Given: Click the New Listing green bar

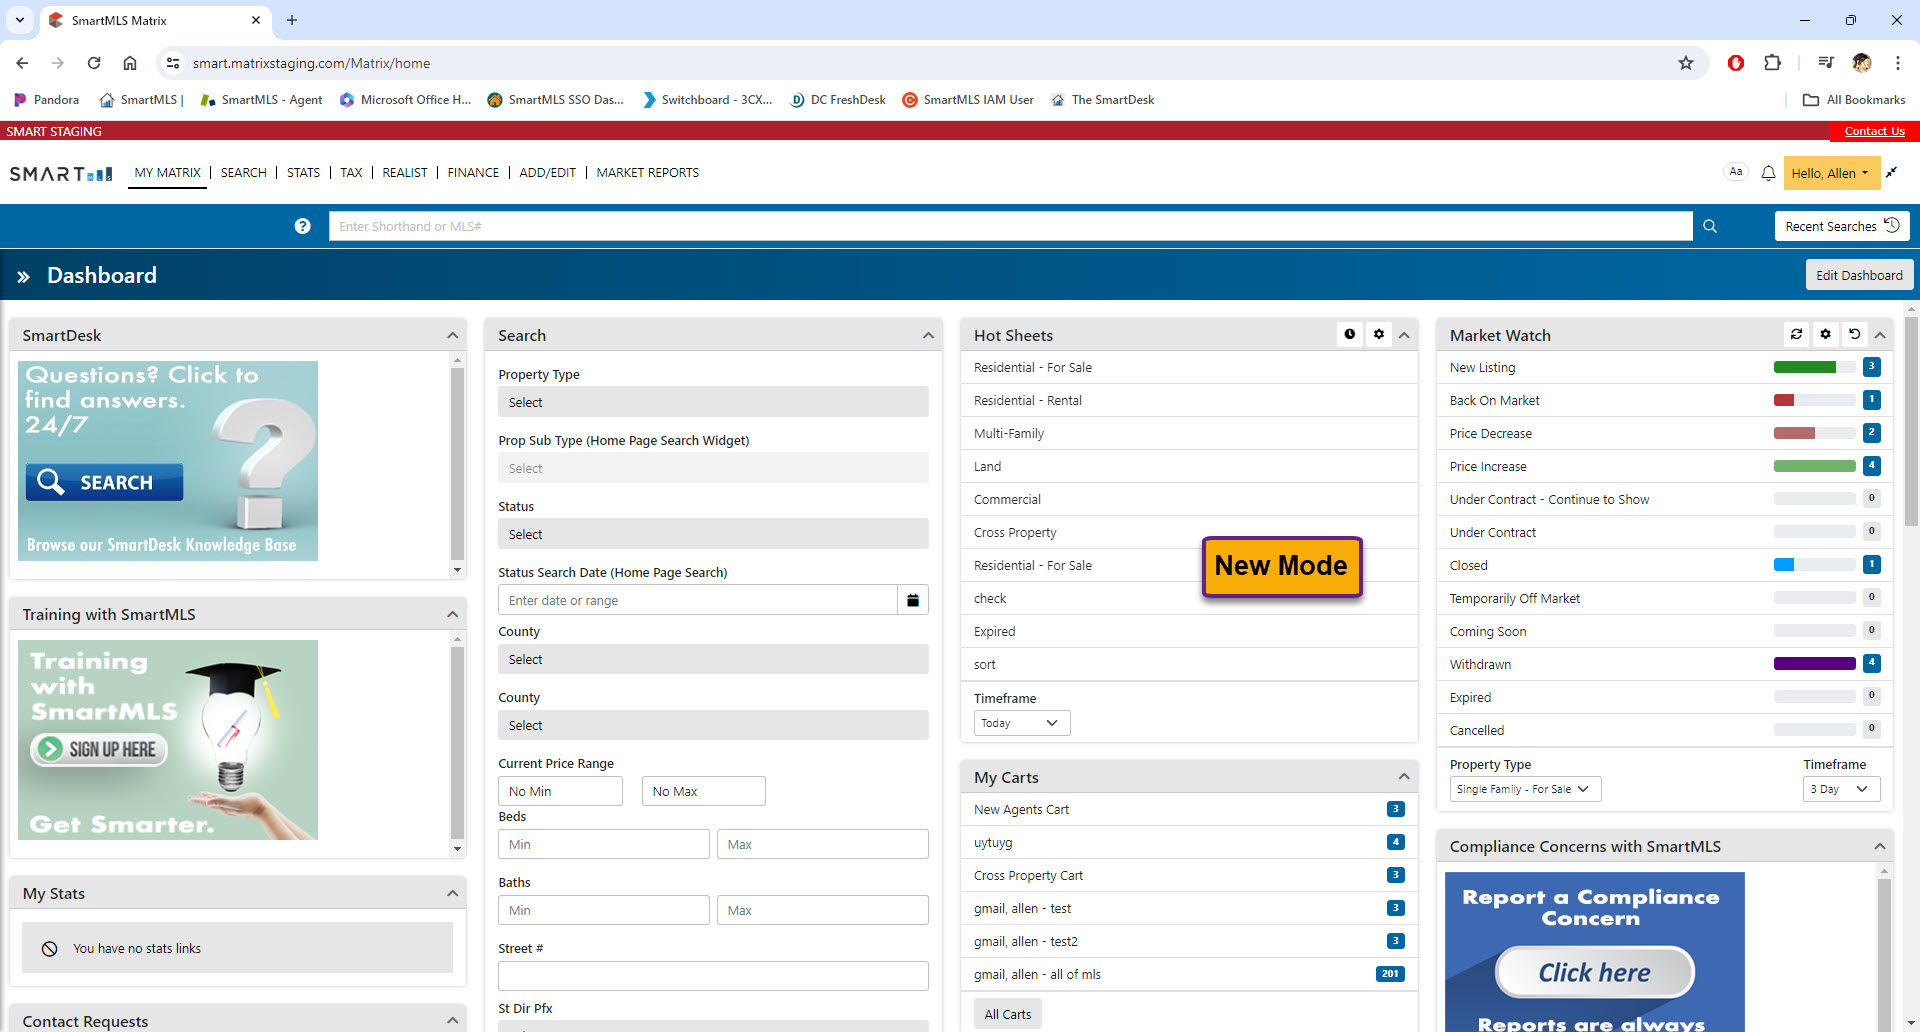Looking at the screenshot, I should (1805, 367).
